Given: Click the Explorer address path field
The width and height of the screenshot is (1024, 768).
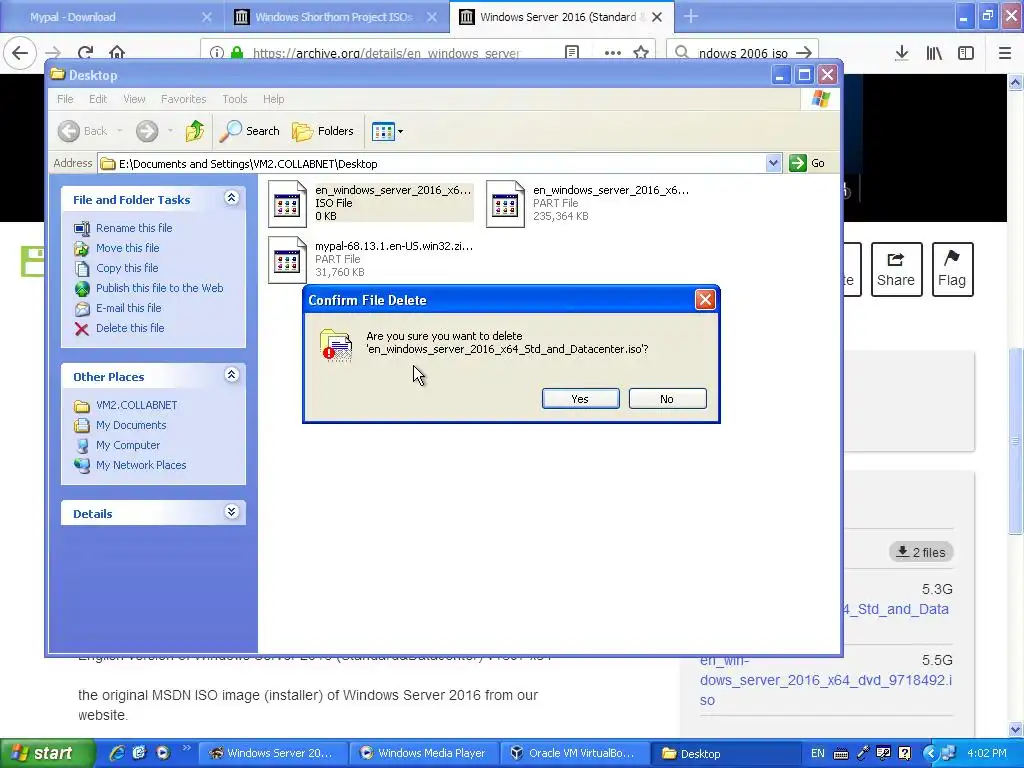Looking at the screenshot, I should pyautogui.click(x=432, y=163).
